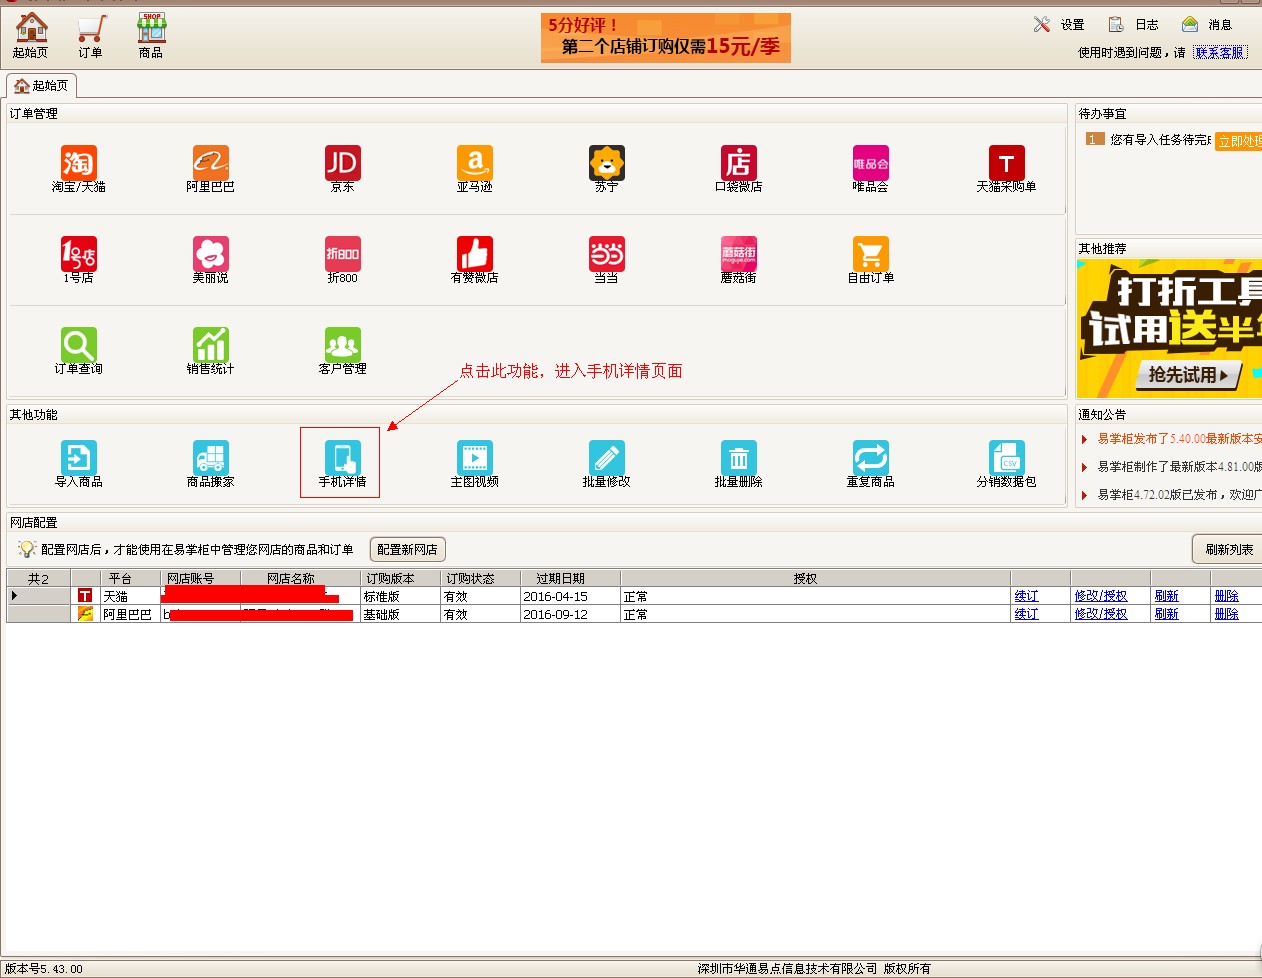Click 修改/授权 for the 阿里巴巴 shop
The height and width of the screenshot is (978, 1262).
coord(1101,614)
